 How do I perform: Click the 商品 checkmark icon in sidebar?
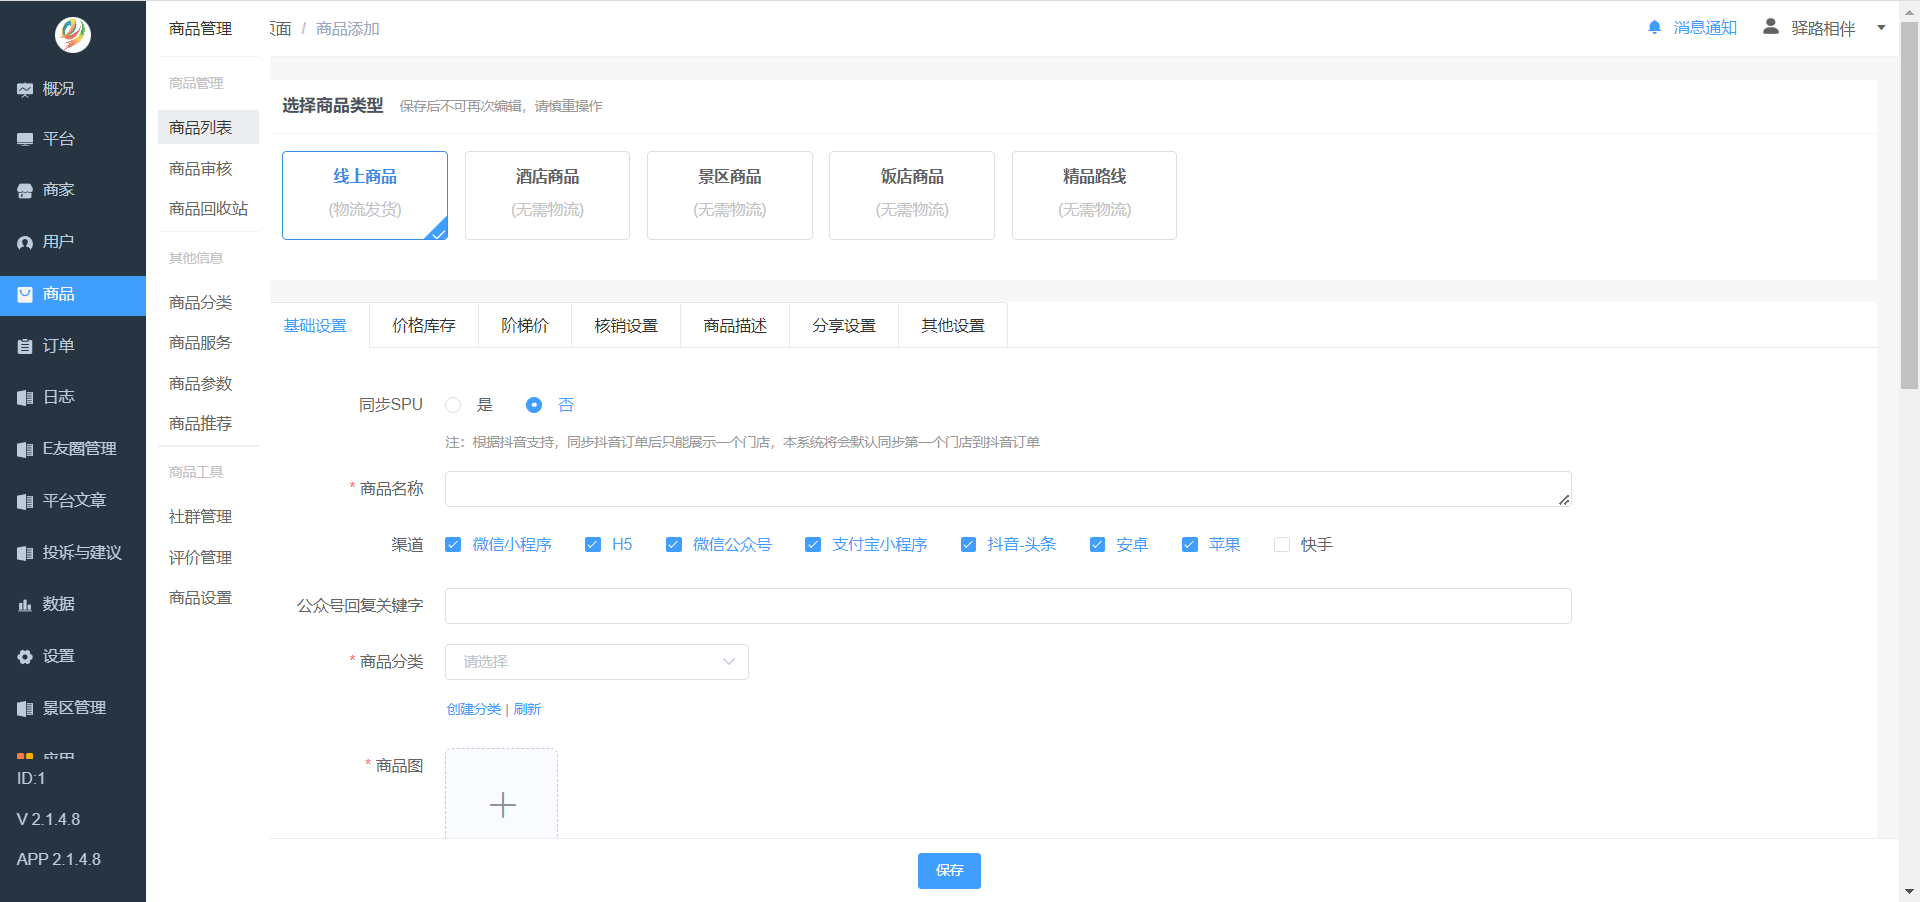tap(25, 294)
